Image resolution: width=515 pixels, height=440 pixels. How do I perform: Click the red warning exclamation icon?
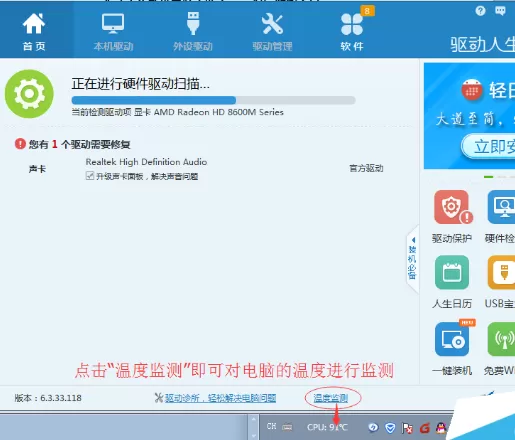click(x=20, y=144)
